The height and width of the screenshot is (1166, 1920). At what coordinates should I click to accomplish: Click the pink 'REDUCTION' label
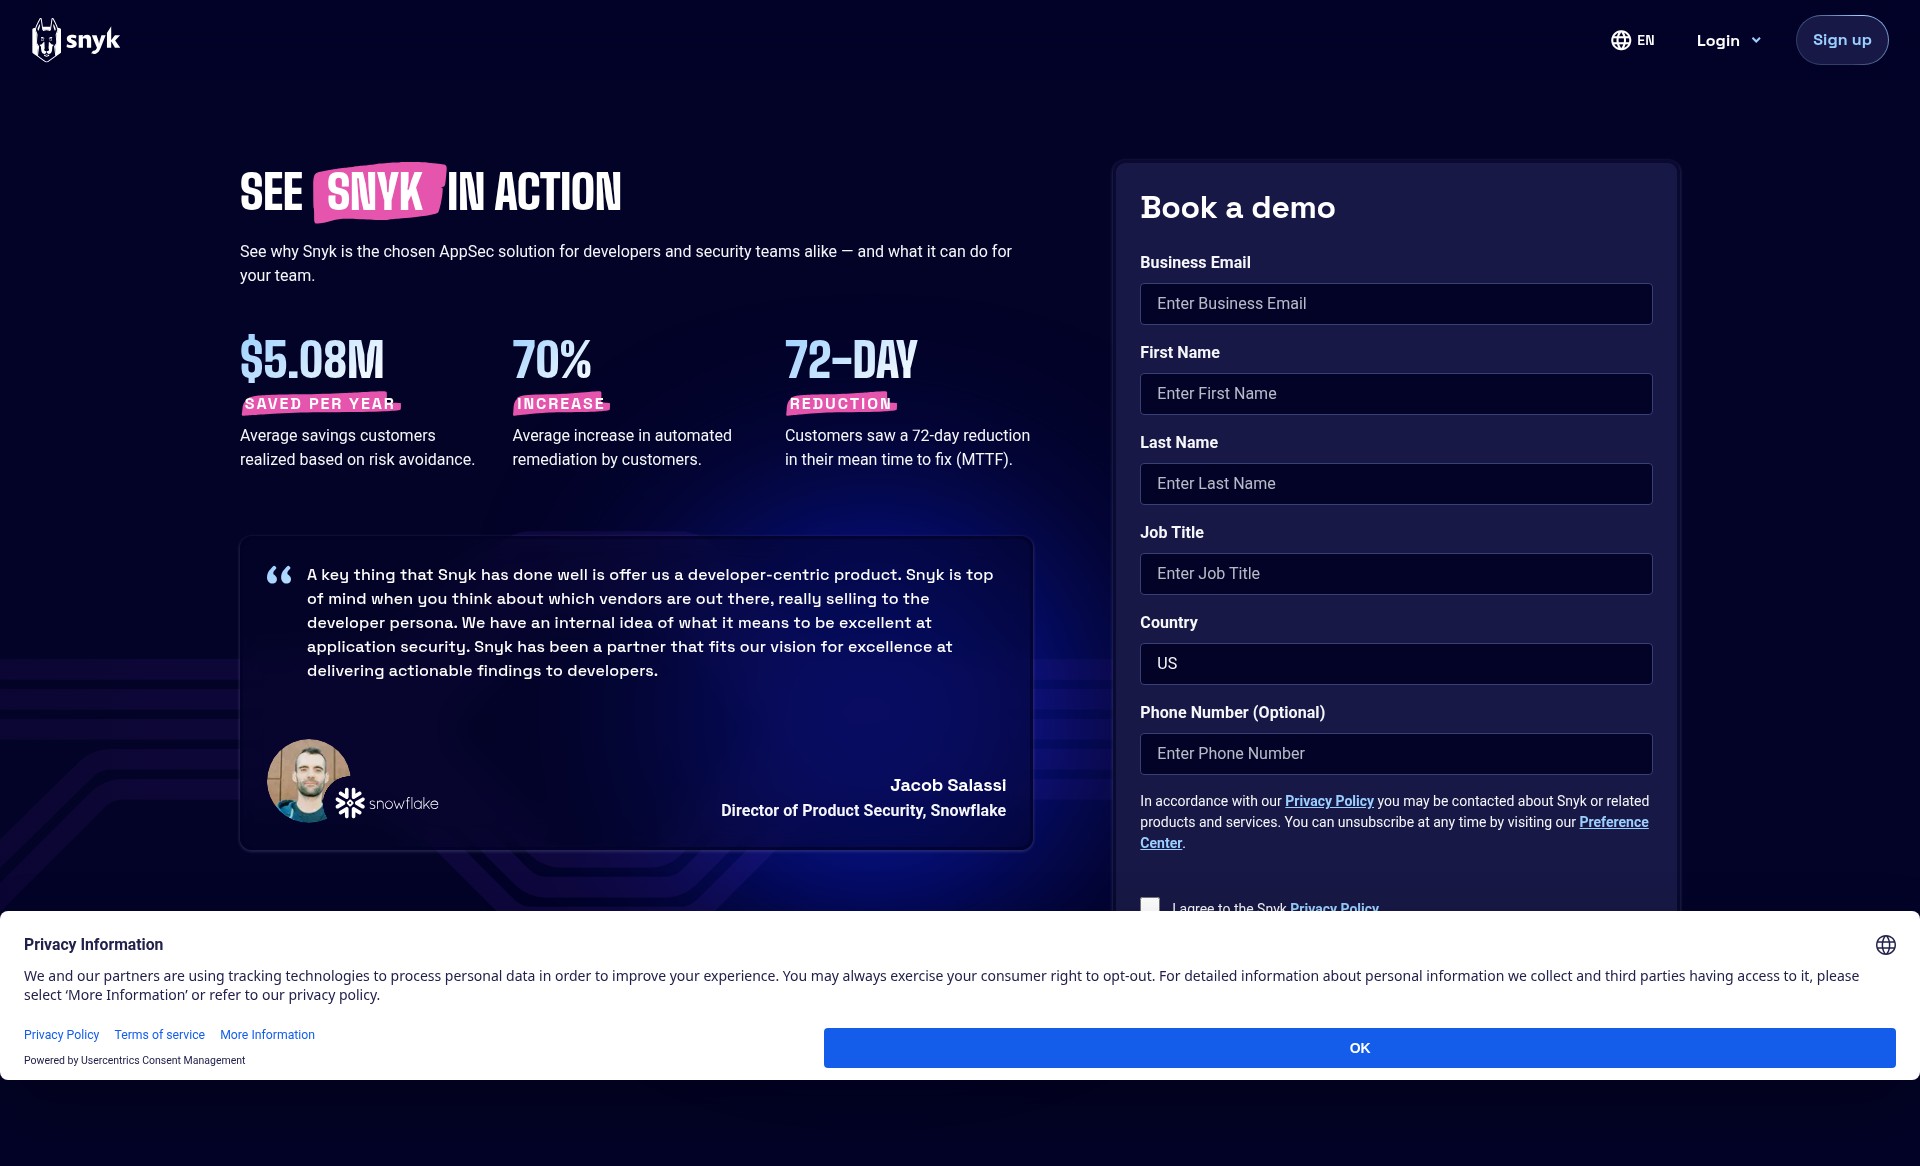point(841,404)
